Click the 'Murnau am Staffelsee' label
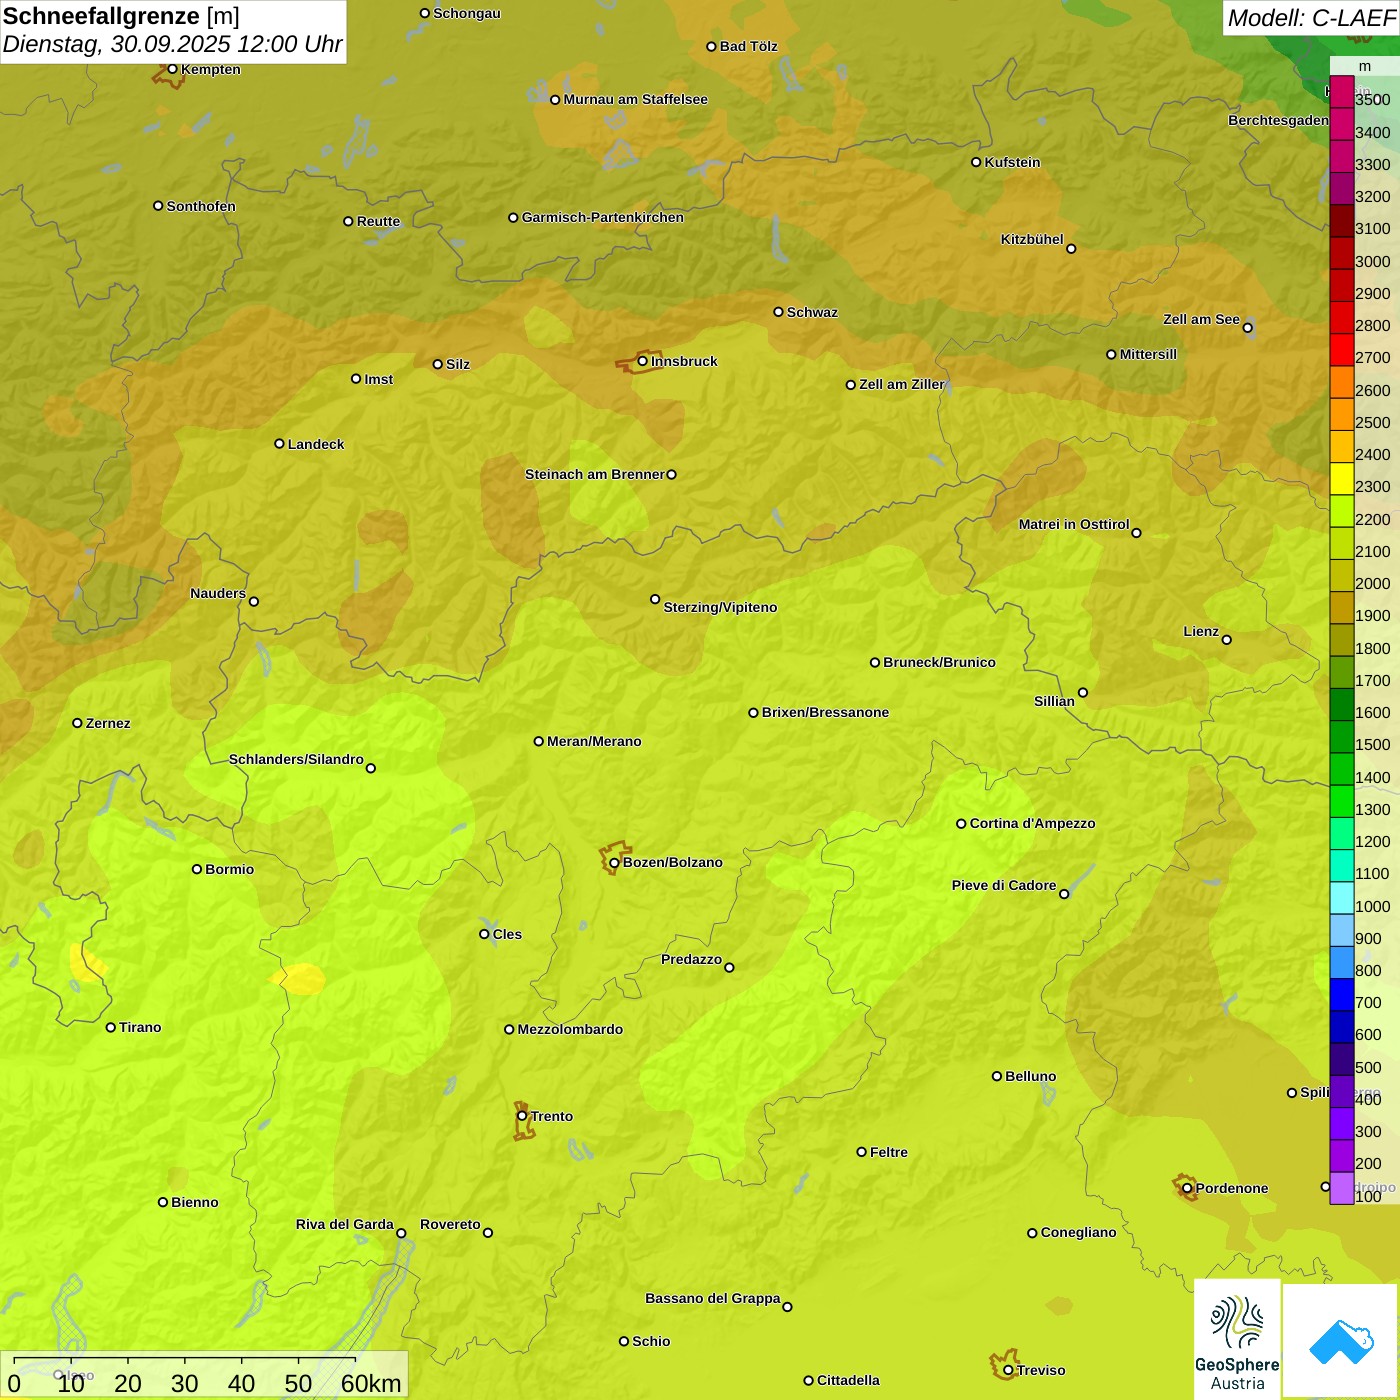The width and height of the screenshot is (1400, 1400). click(x=635, y=99)
